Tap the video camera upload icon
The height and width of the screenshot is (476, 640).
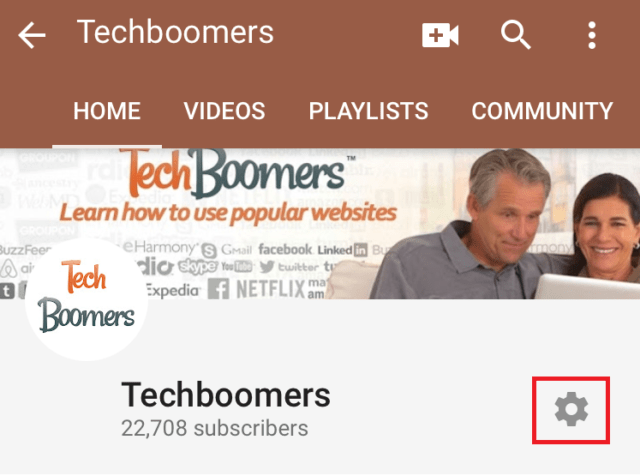(440, 35)
